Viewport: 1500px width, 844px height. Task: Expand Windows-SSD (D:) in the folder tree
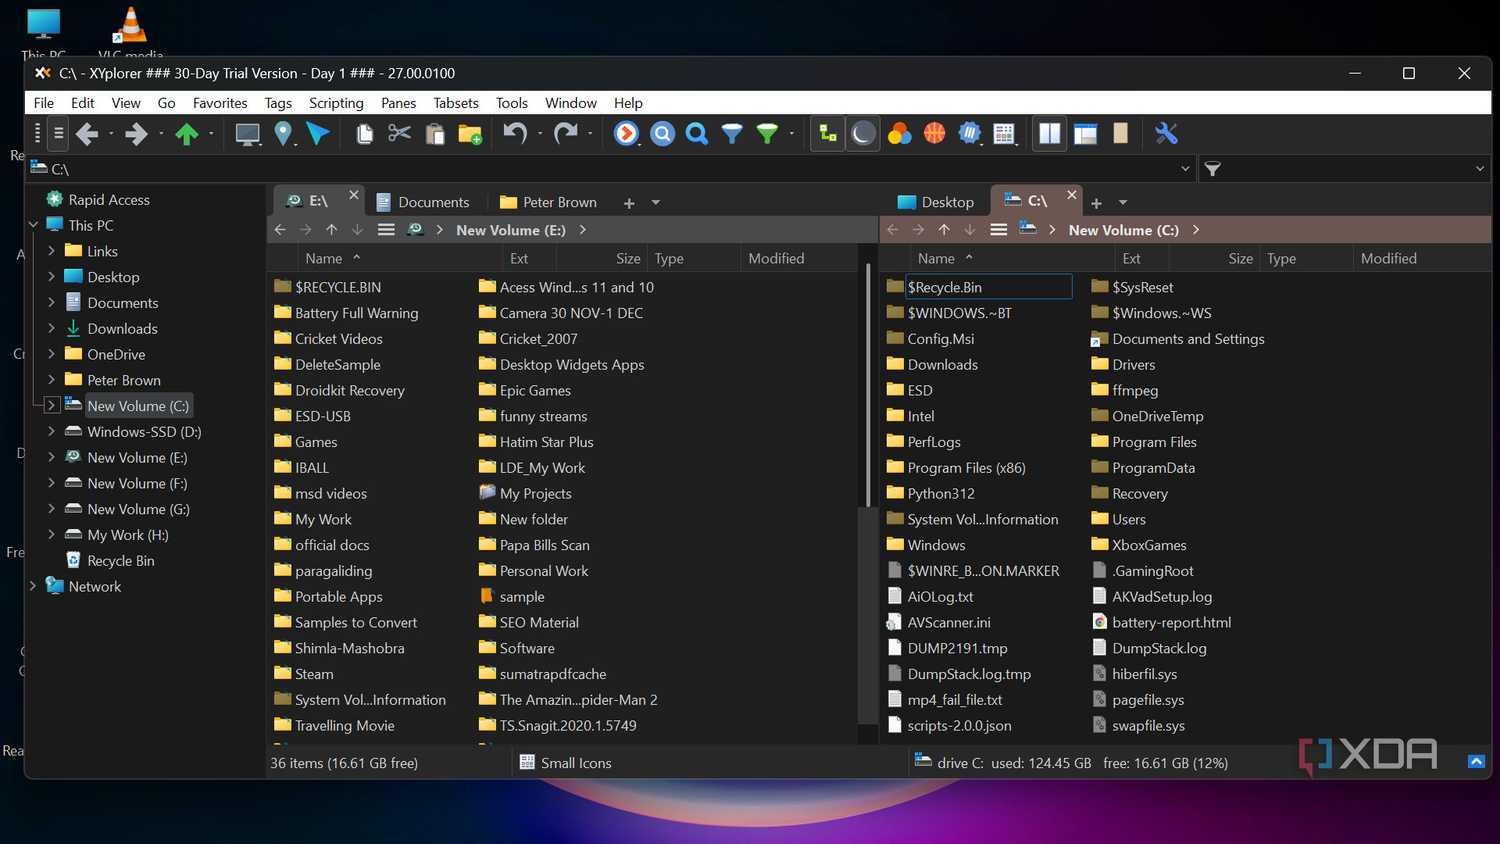point(51,432)
